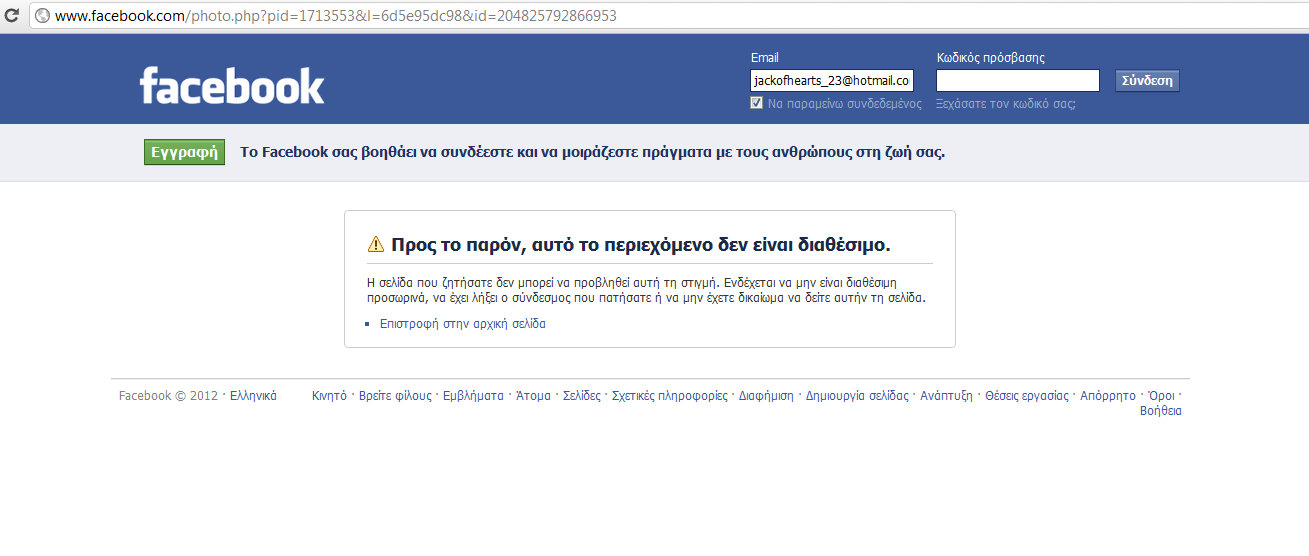
Task: Open the Εμβλήματα footer link
Action: point(473,396)
